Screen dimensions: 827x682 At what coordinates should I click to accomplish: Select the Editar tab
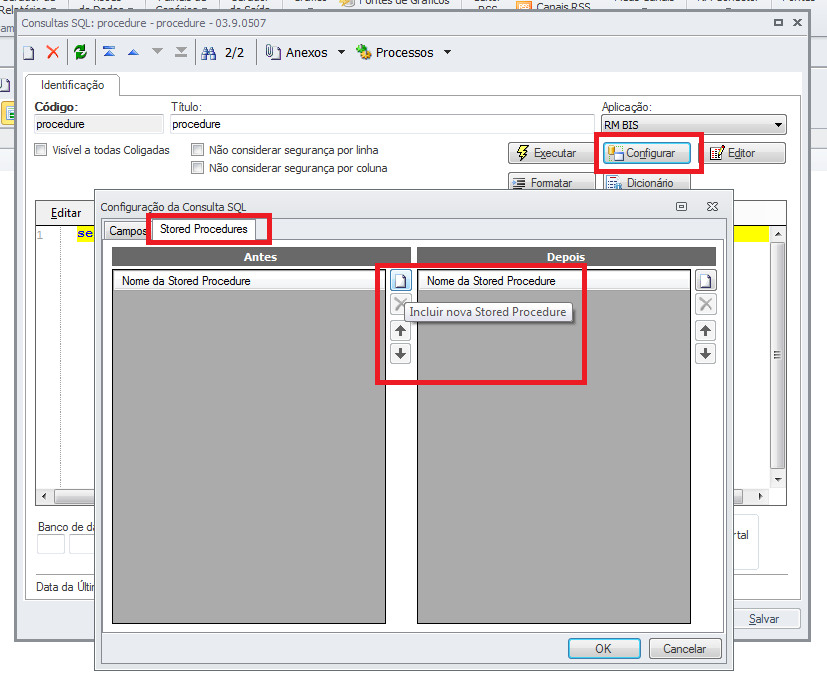coord(65,213)
